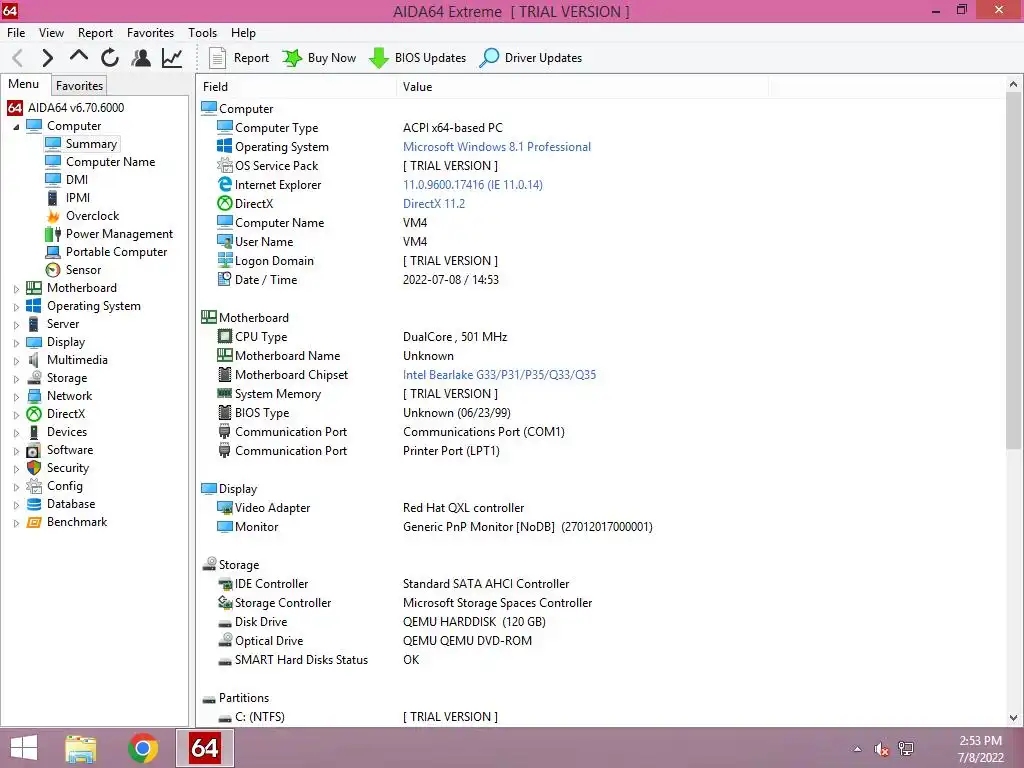Expand the Display tree node
Image resolution: width=1024 pixels, height=768 pixels.
[16, 343]
